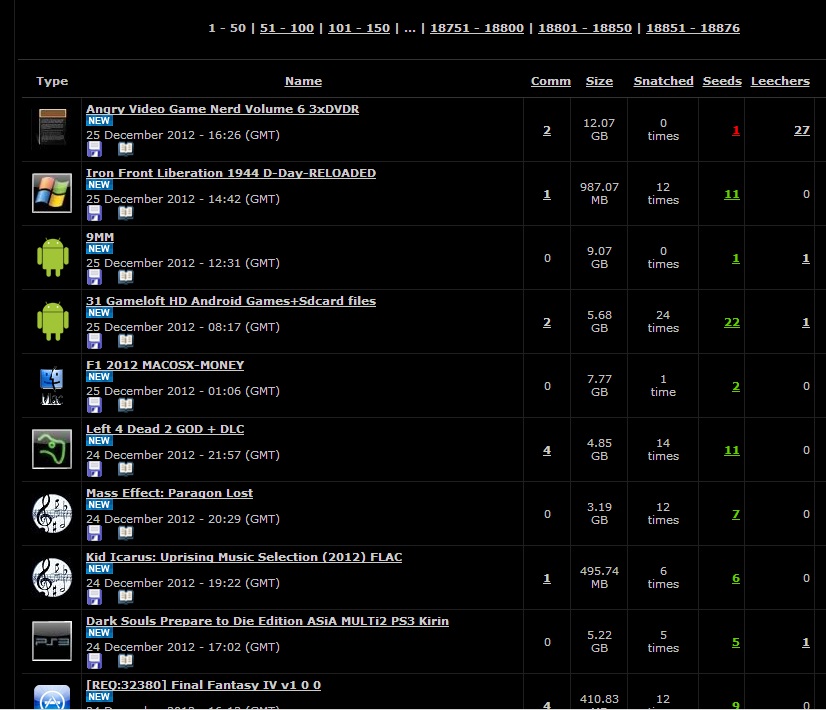Sort torrents by Leechers column header

tap(780, 81)
